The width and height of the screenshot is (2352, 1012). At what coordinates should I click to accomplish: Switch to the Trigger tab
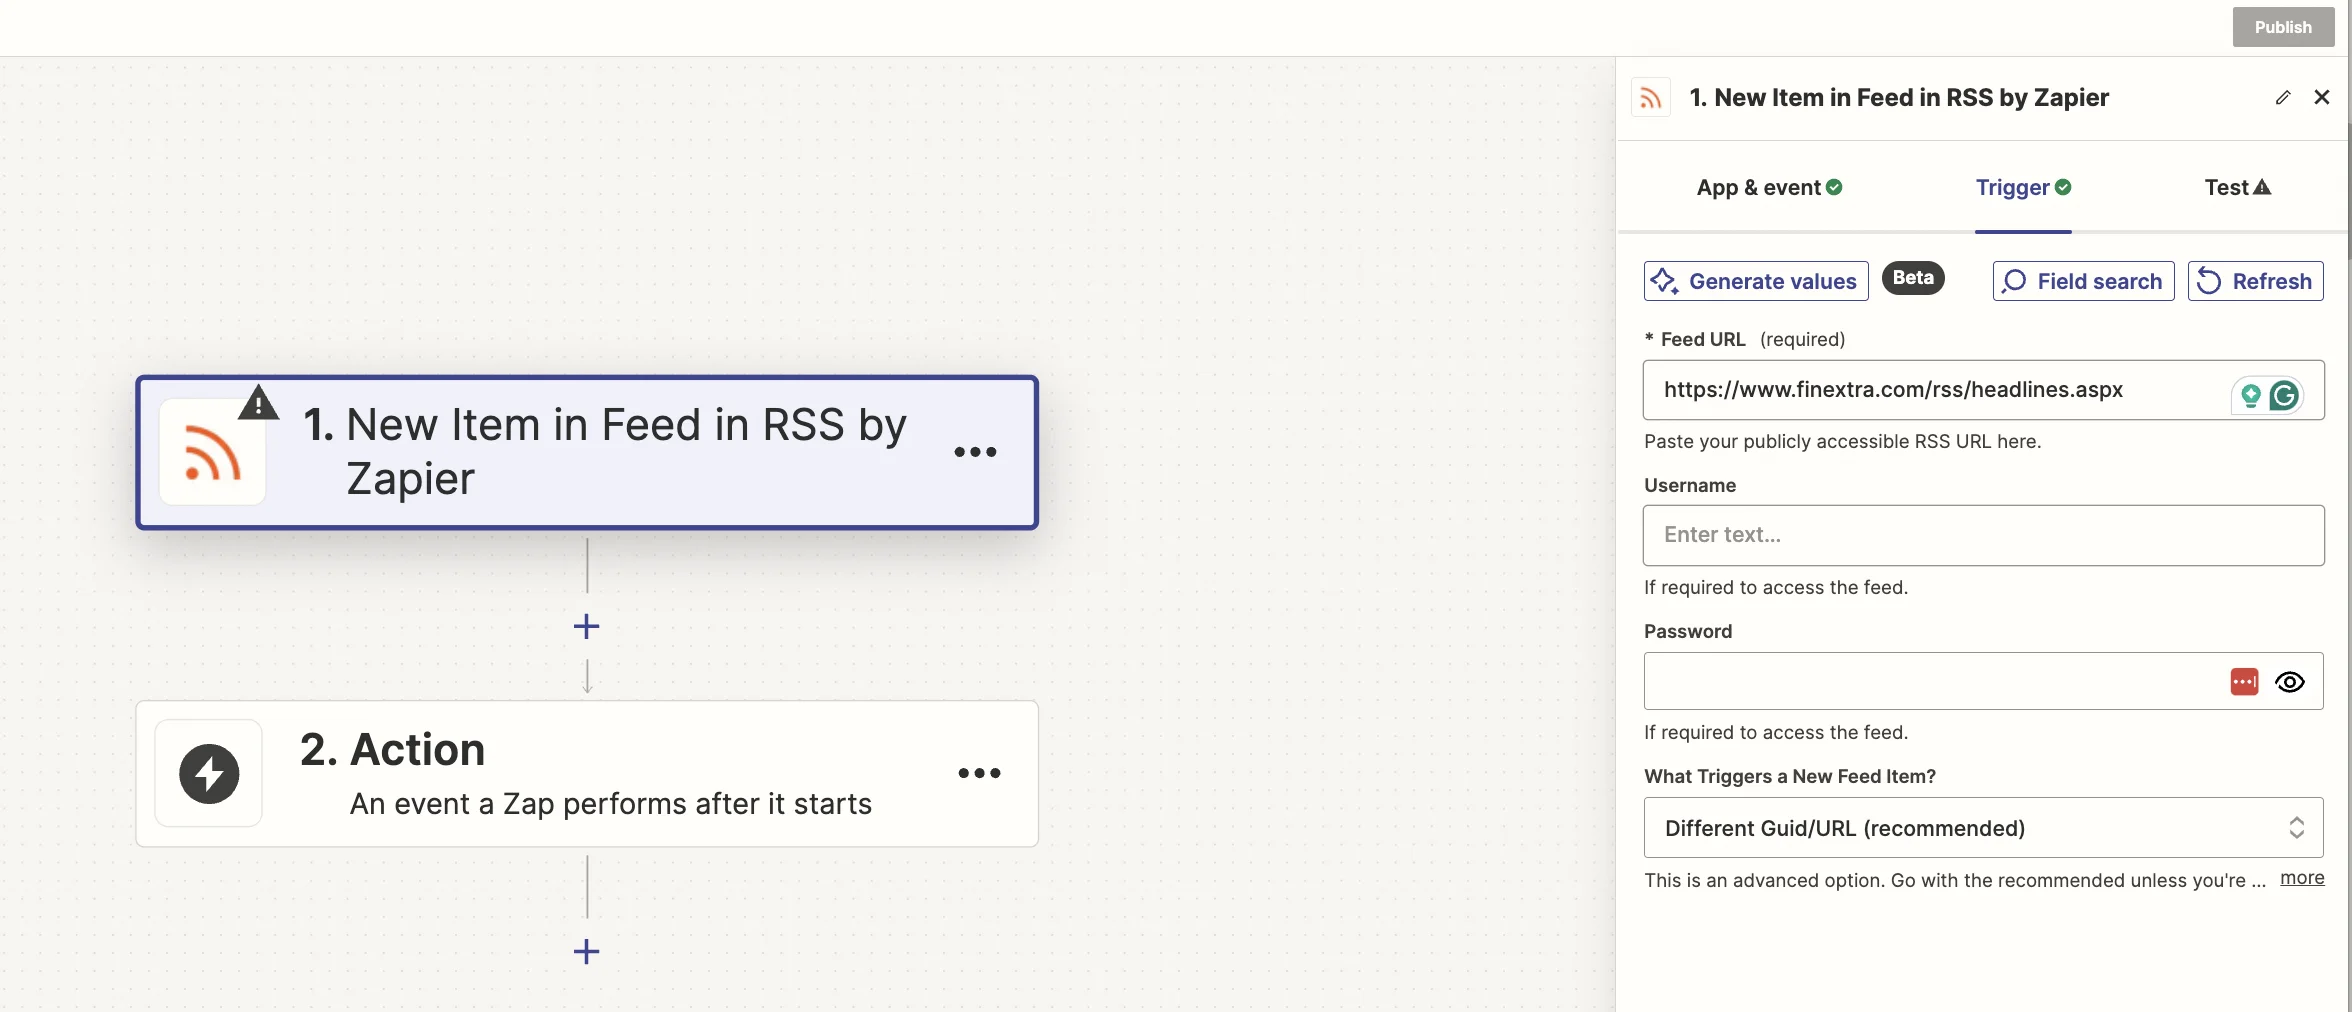click(2023, 187)
